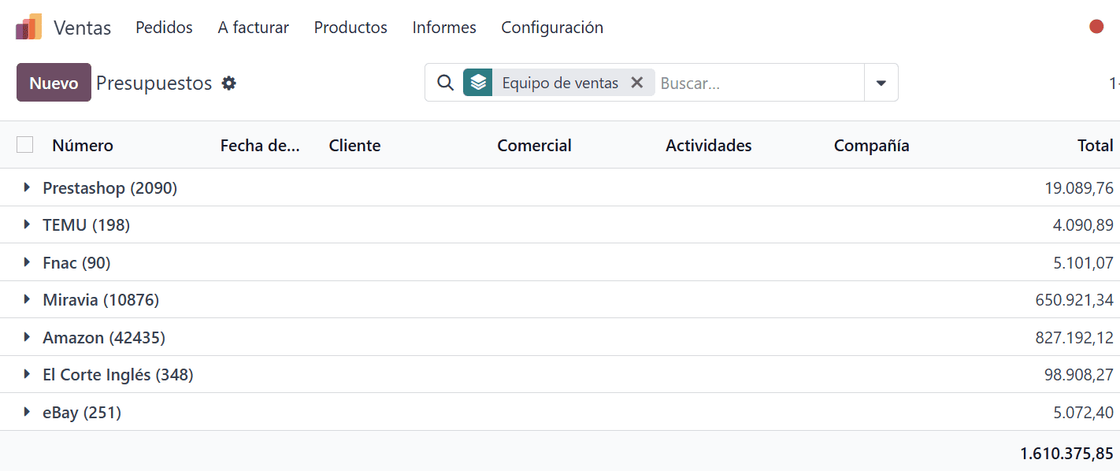This screenshot has width=1120, height=471.
Task: Toggle the select-all checkbox in header
Action: pos(25,145)
